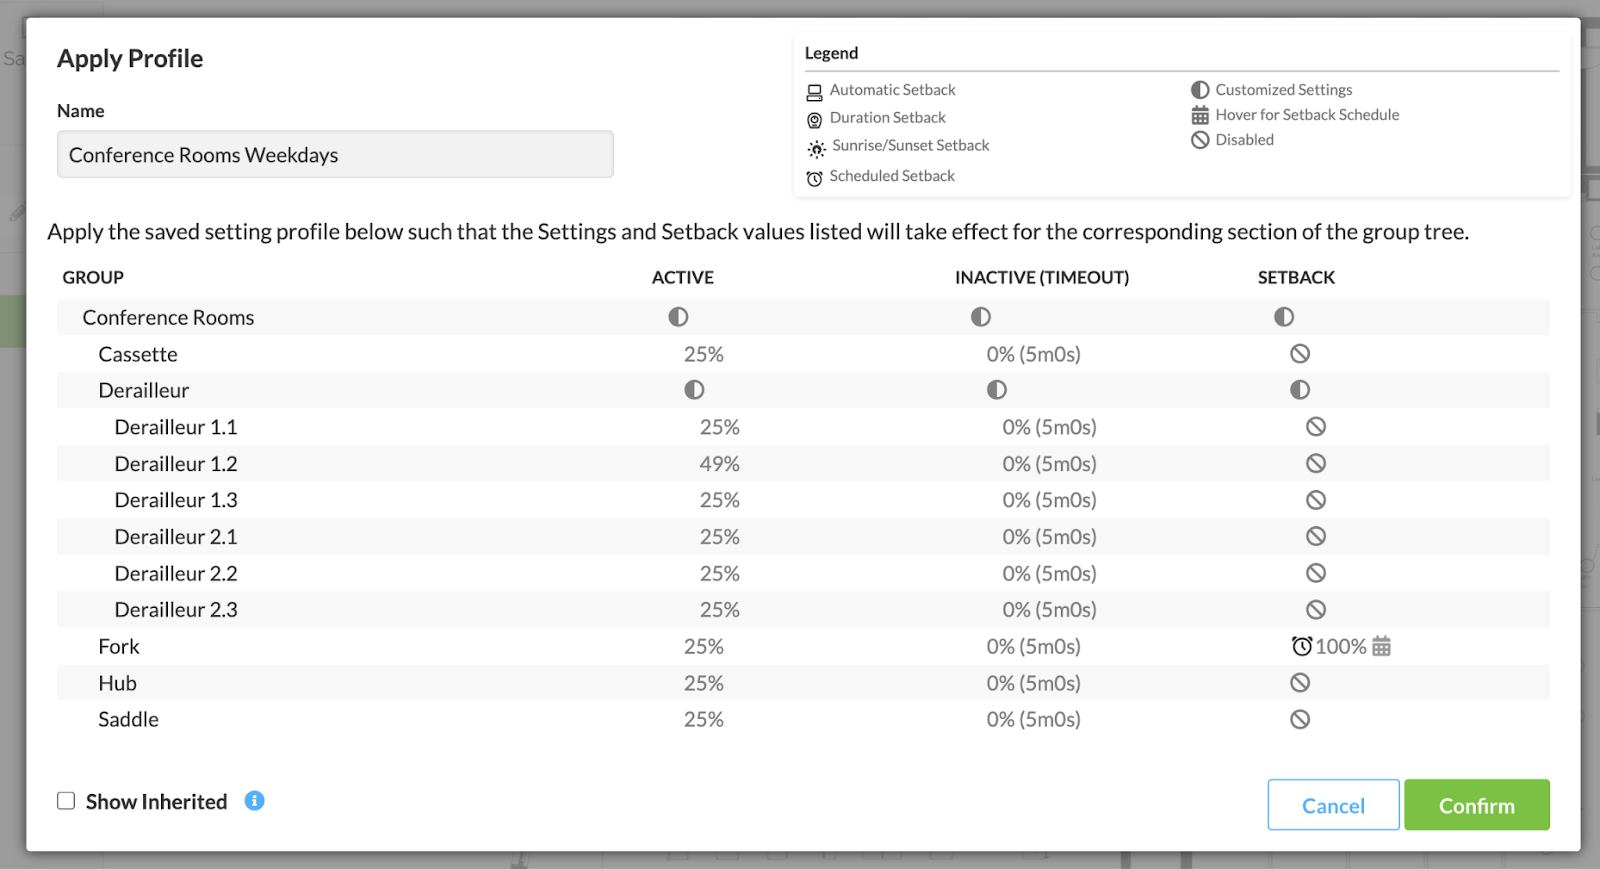
Task: Select the Conference Rooms group row
Action: 168,318
